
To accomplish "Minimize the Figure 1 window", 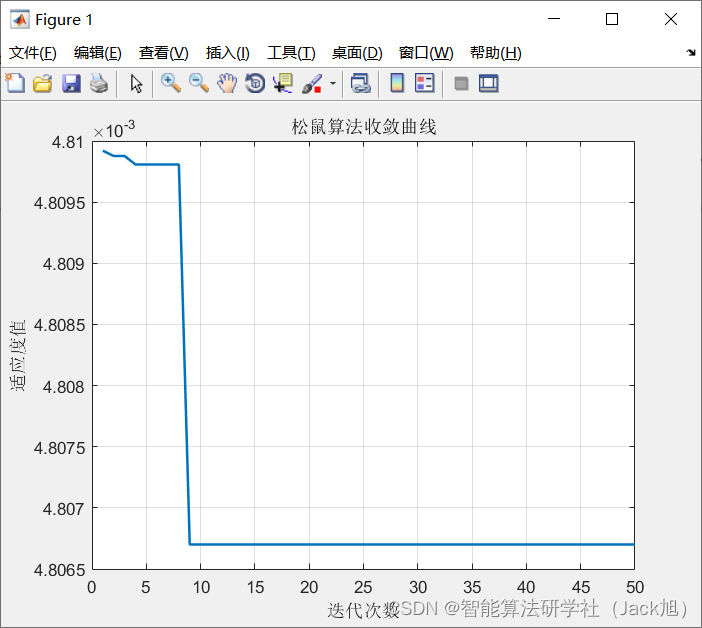I will pyautogui.click(x=554, y=19).
